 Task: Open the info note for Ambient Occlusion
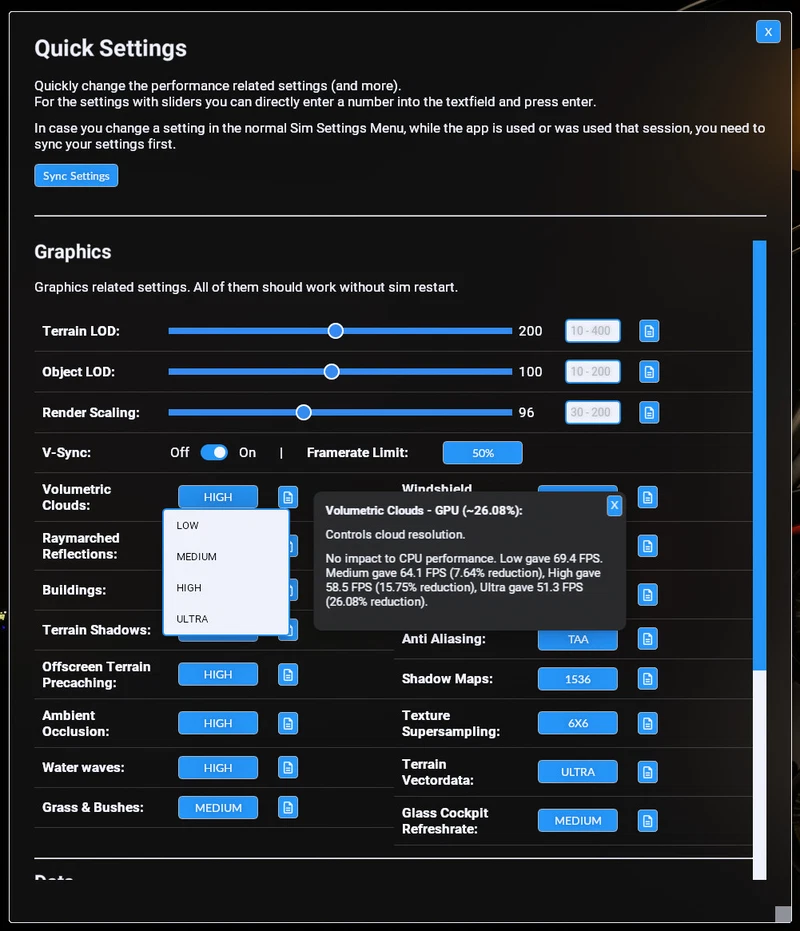pos(288,723)
